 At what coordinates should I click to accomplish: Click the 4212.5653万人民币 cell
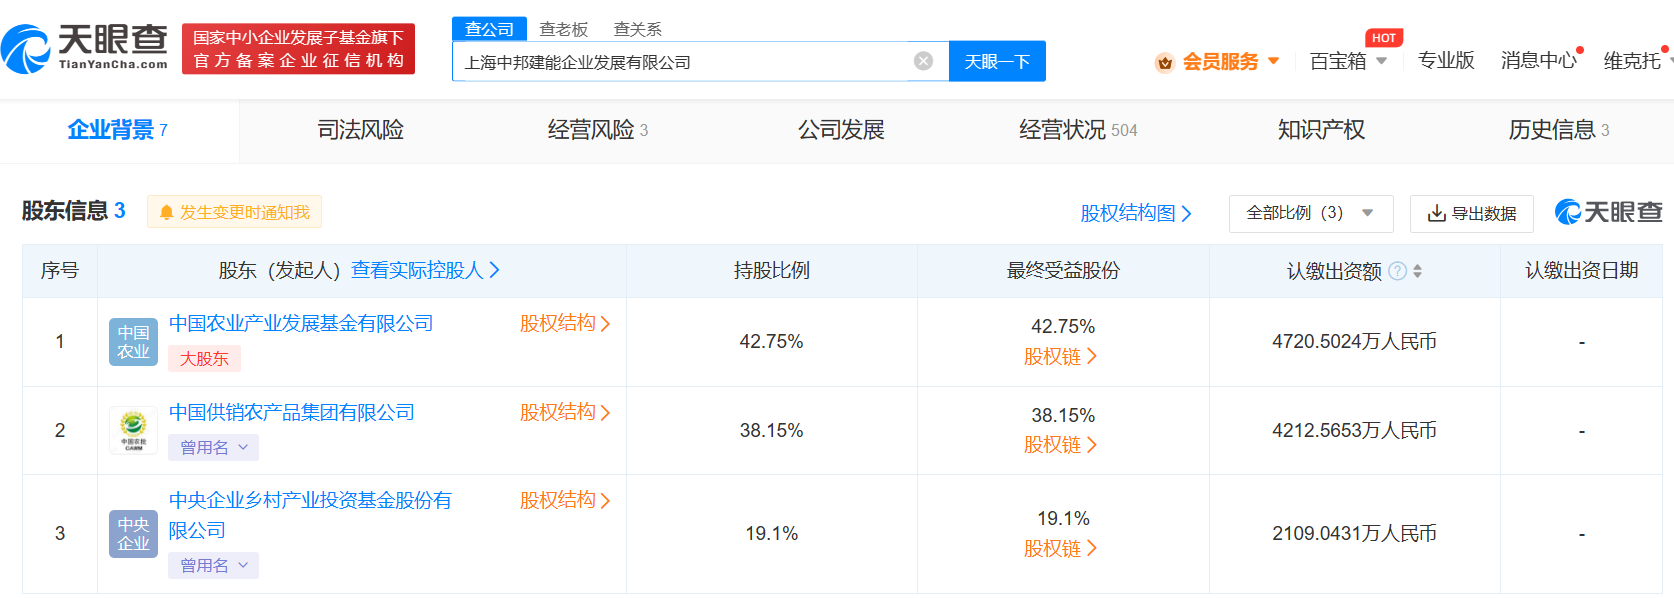1354,431
